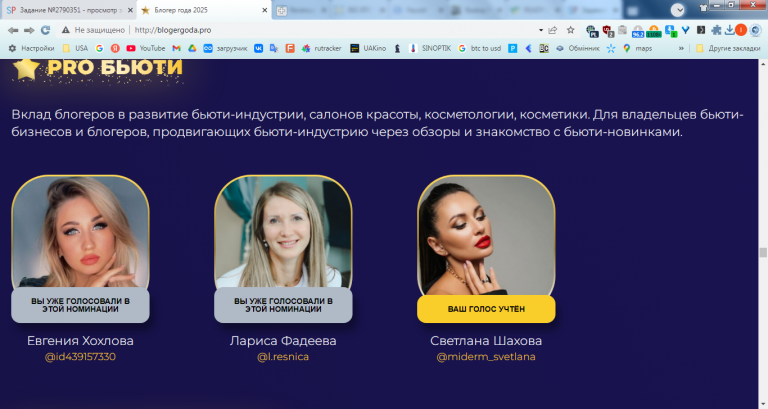
Task: Bookmark this page with the star icon
Action: pos(571,30)
